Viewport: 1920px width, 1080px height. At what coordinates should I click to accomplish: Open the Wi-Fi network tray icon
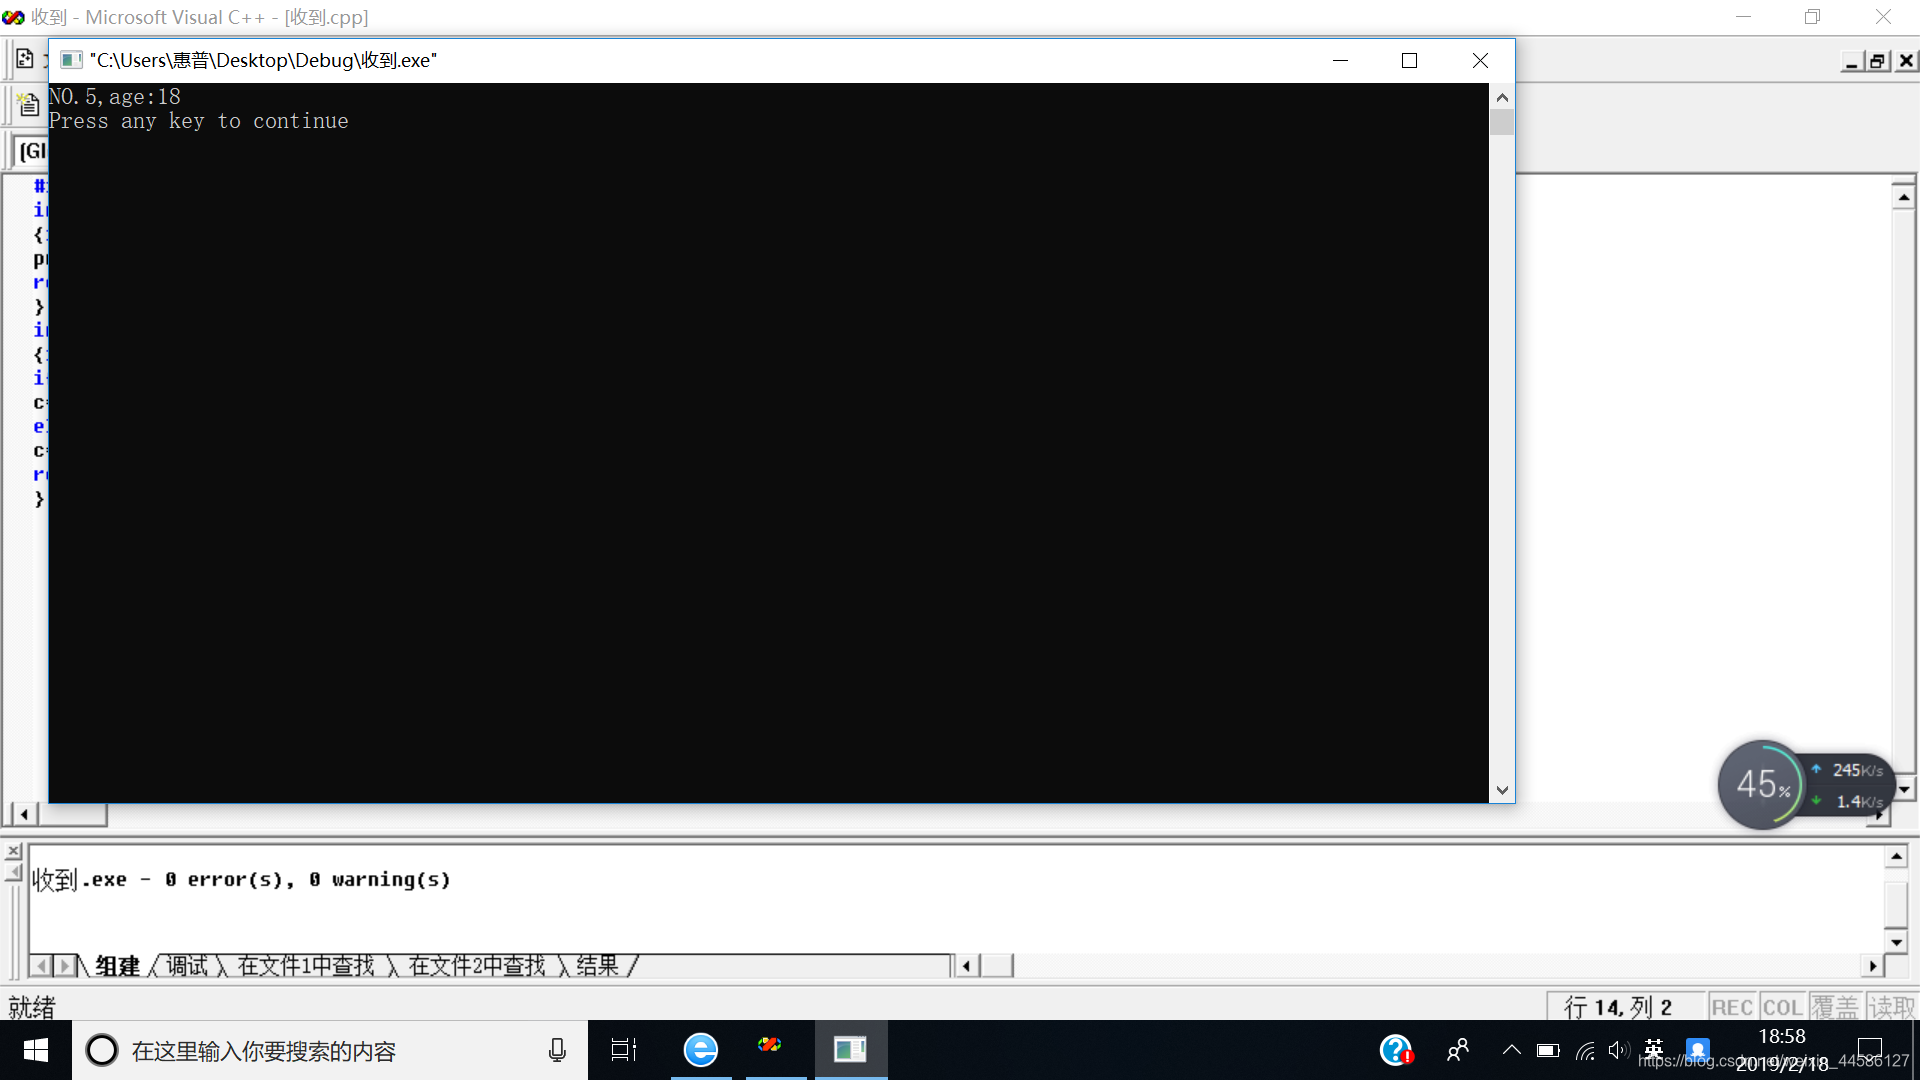[x=1585, y=1050]
